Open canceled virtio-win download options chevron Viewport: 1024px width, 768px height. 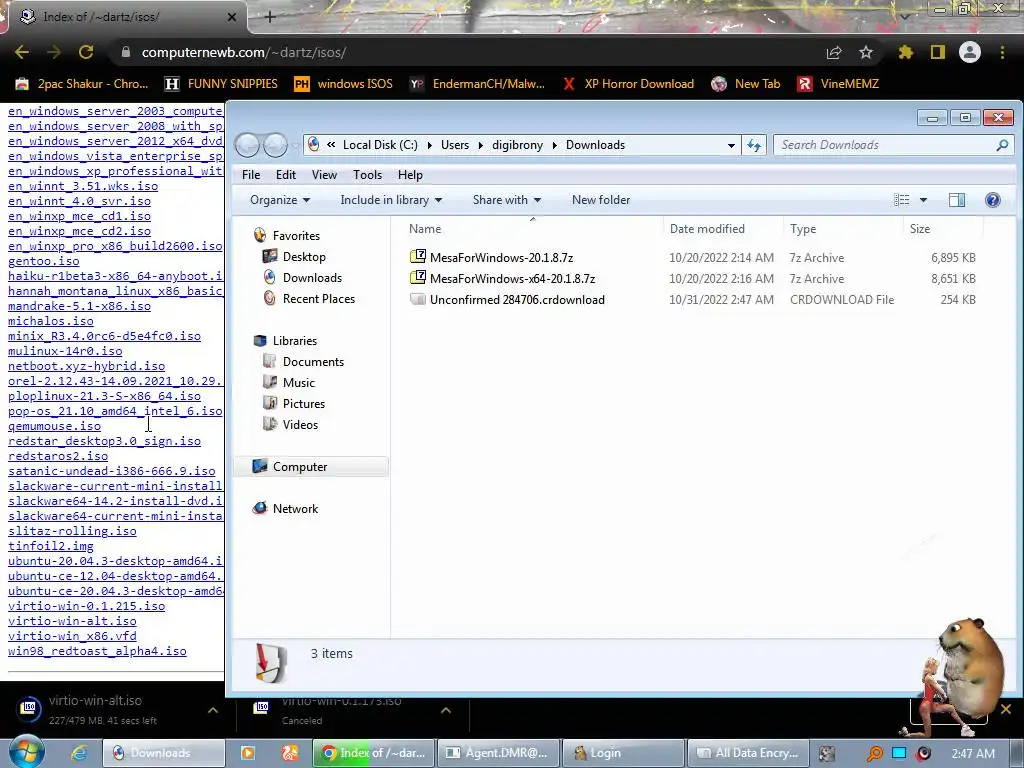click(x=446, y=711)
